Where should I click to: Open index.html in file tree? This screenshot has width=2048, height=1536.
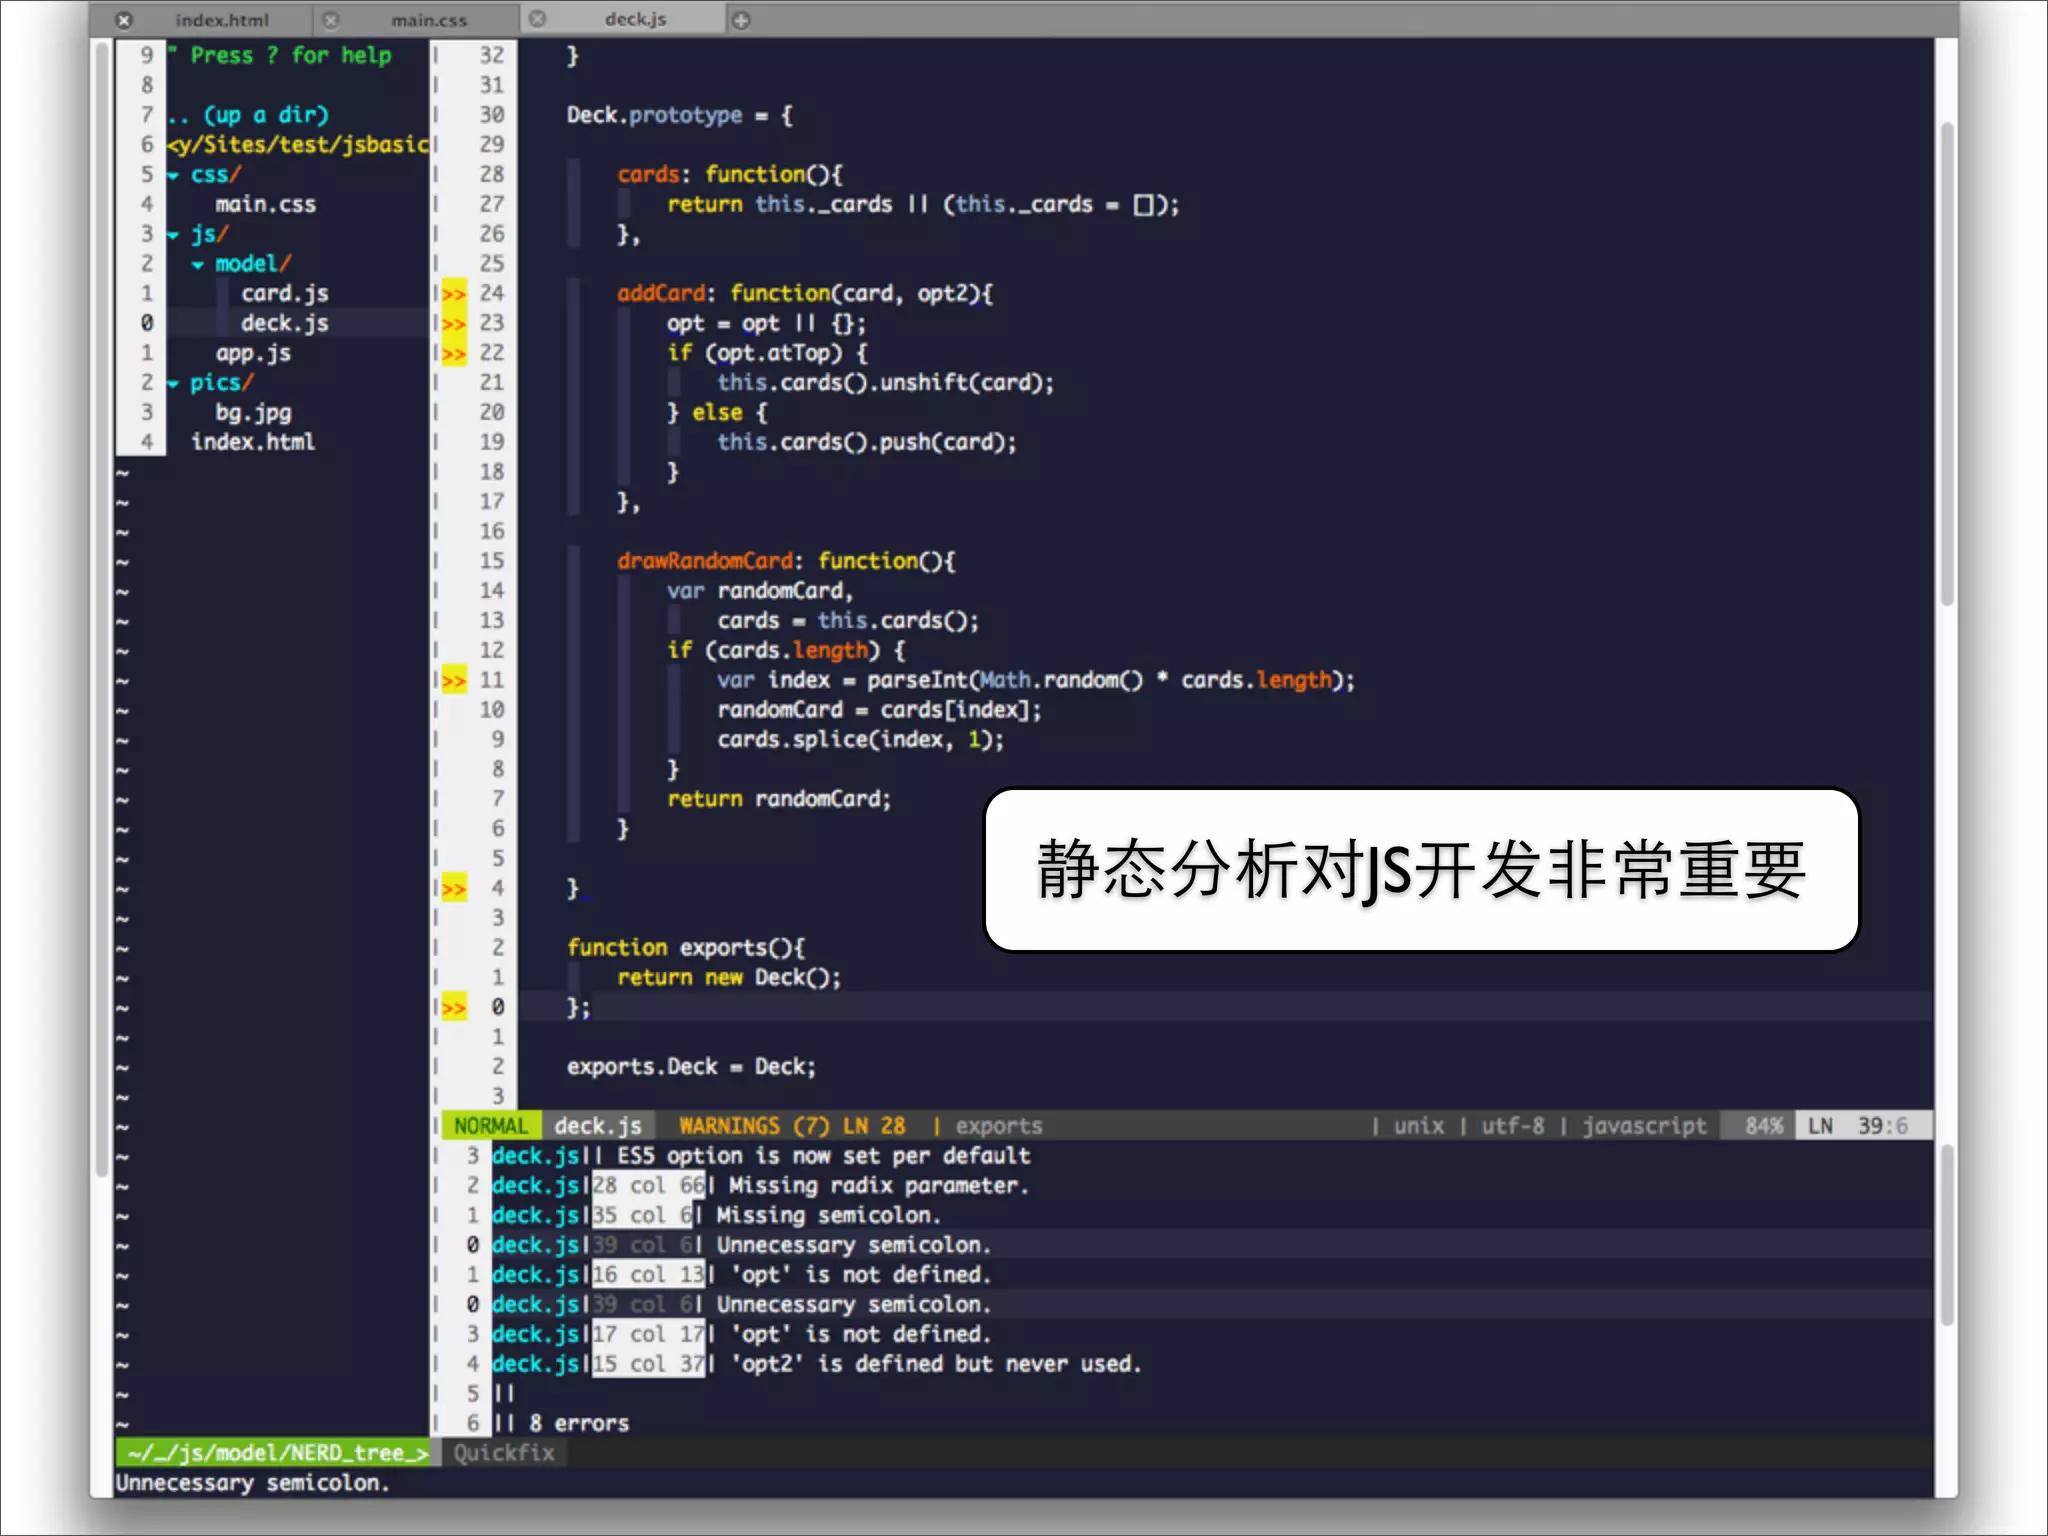click(x=253, y=442)
